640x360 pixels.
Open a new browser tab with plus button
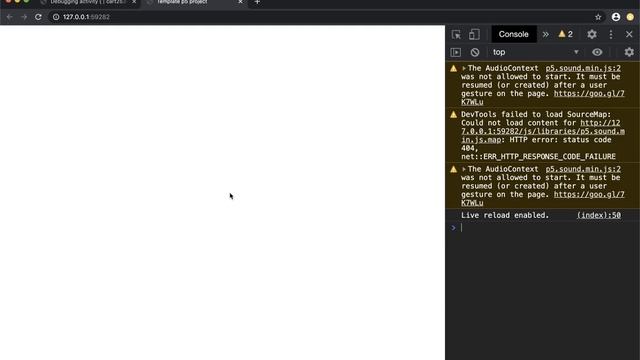(x=257, y=2)
